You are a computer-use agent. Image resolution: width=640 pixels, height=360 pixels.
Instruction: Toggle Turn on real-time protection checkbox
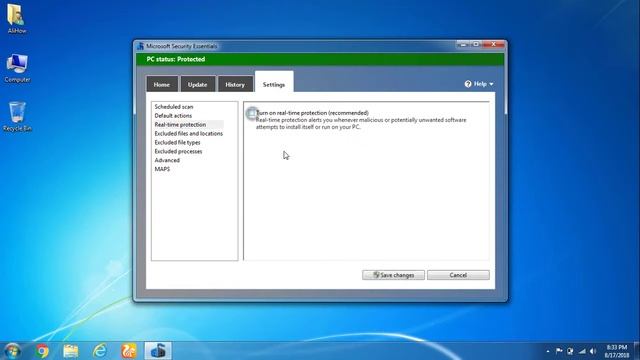(252, 113)
